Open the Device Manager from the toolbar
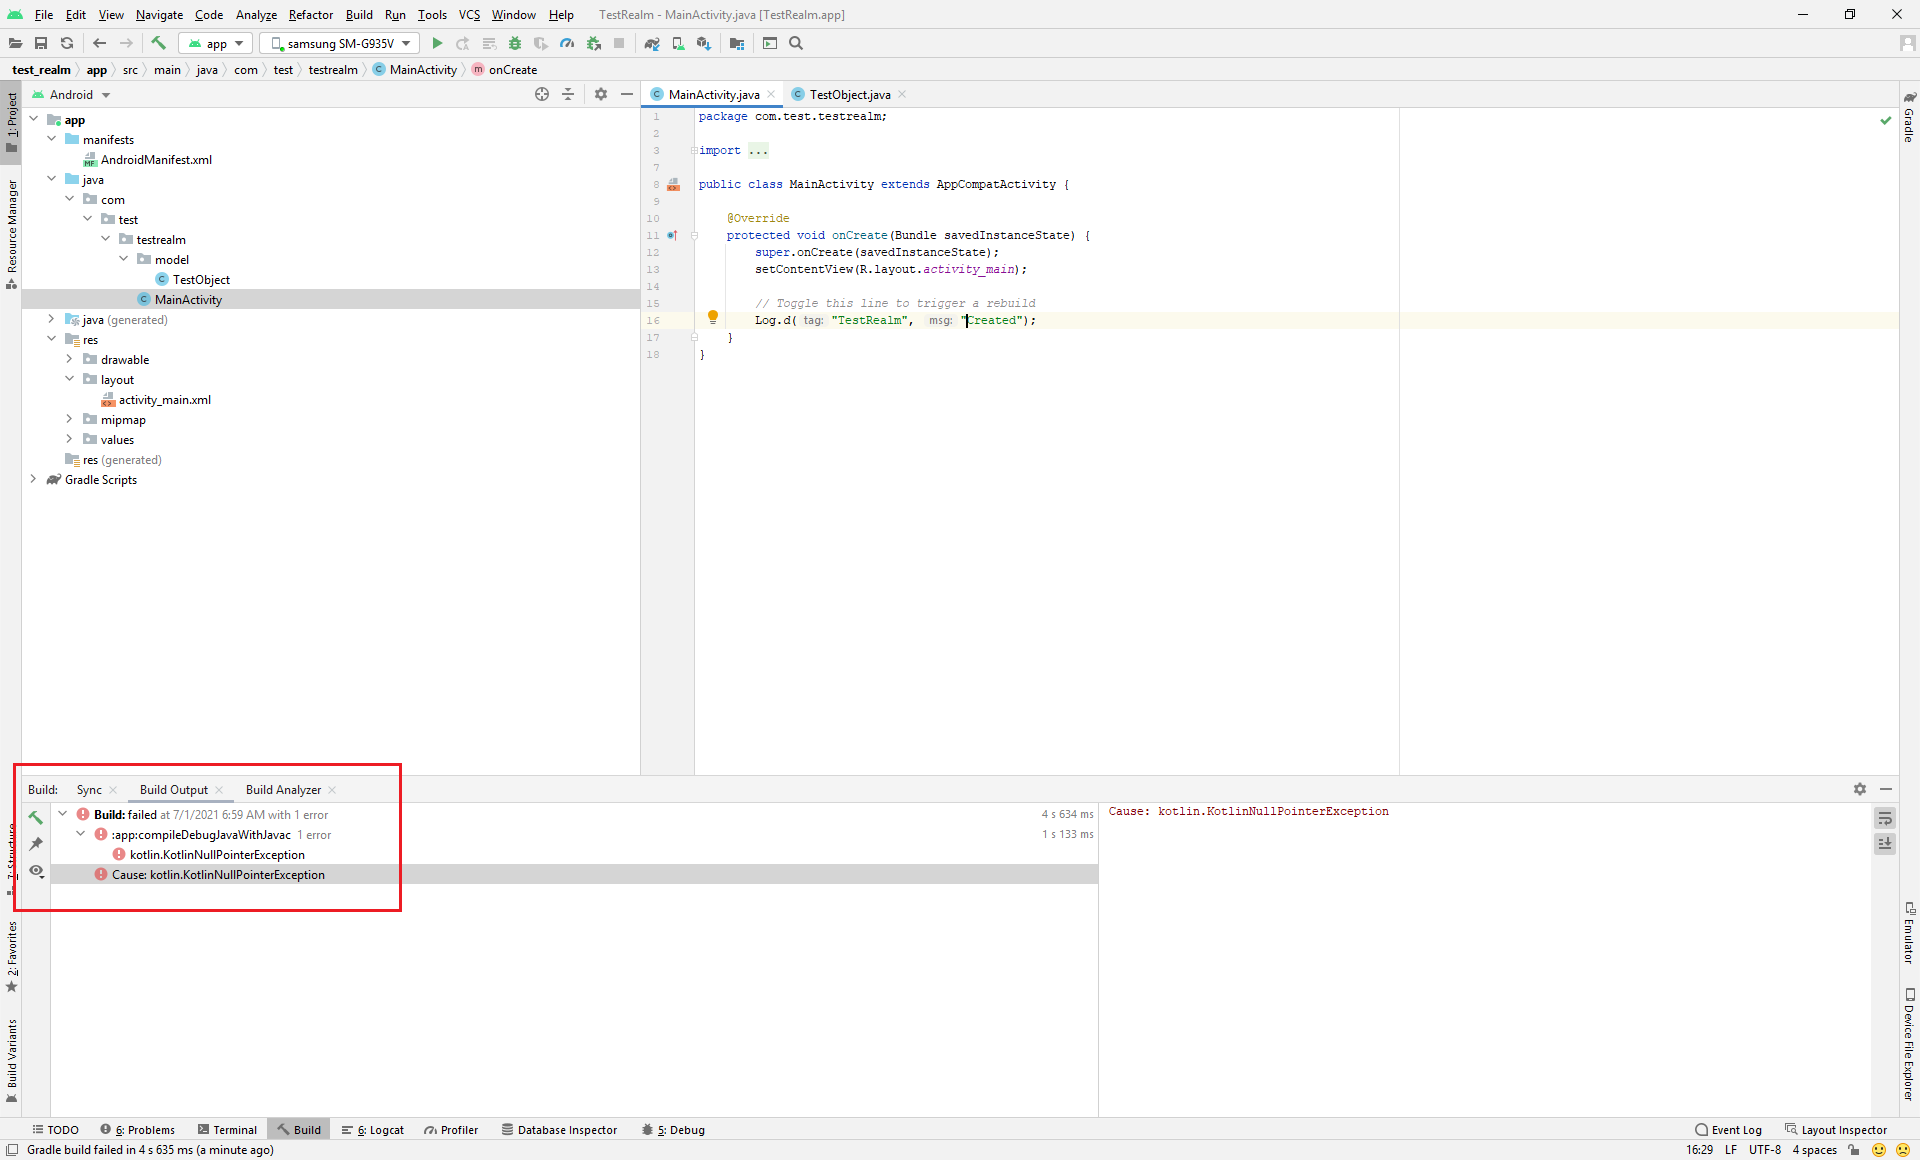The width and height of the screenshot is (1920, 1160). click(x=679, y=43)
